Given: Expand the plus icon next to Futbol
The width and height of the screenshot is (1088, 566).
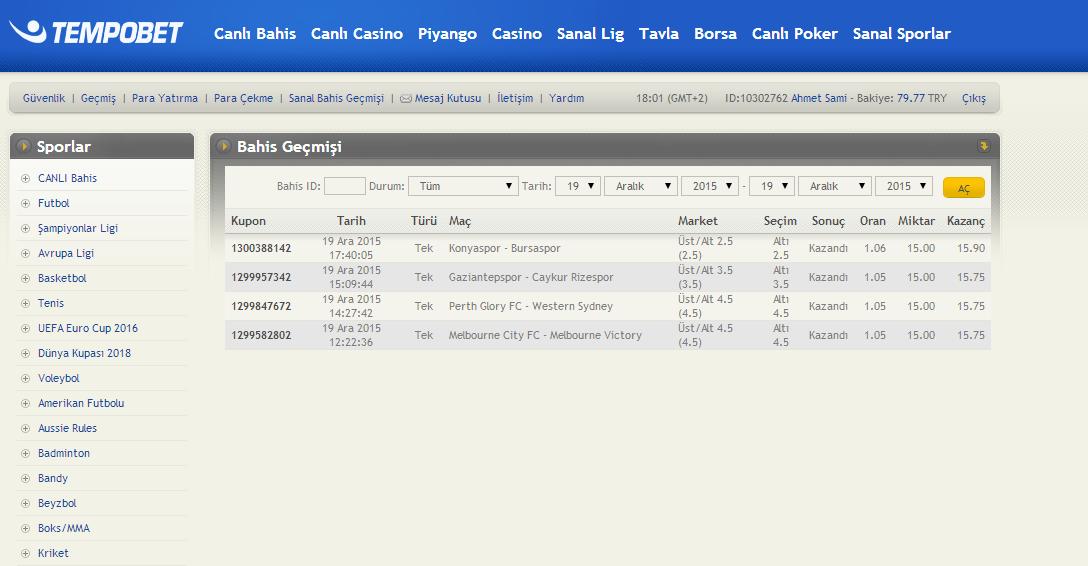Looking at the screenshot, I should click(25, 204).
